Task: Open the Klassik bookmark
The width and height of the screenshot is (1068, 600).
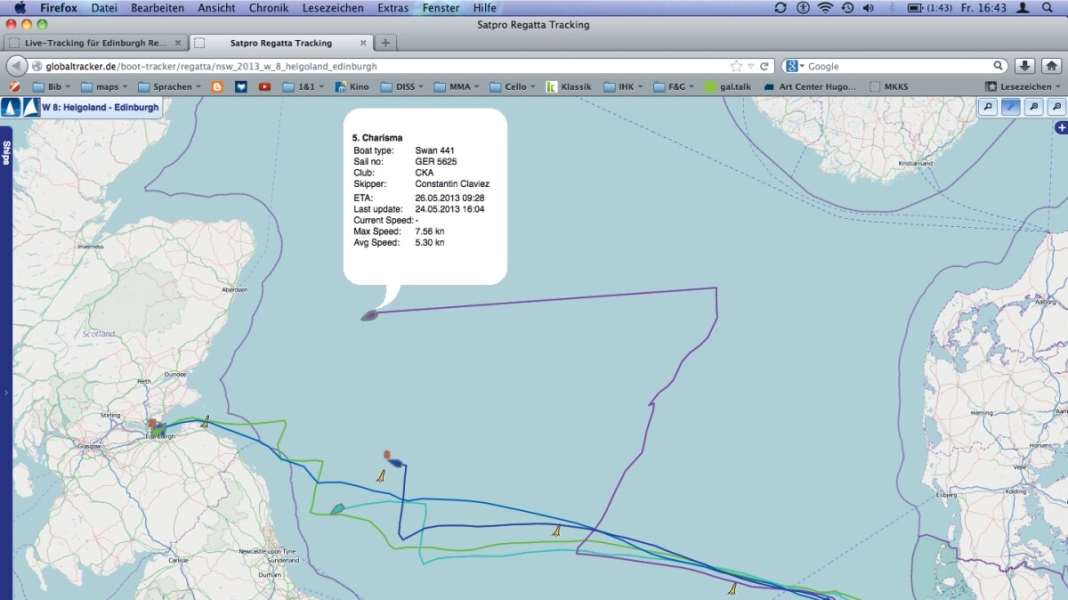Action: pos(569,86)
